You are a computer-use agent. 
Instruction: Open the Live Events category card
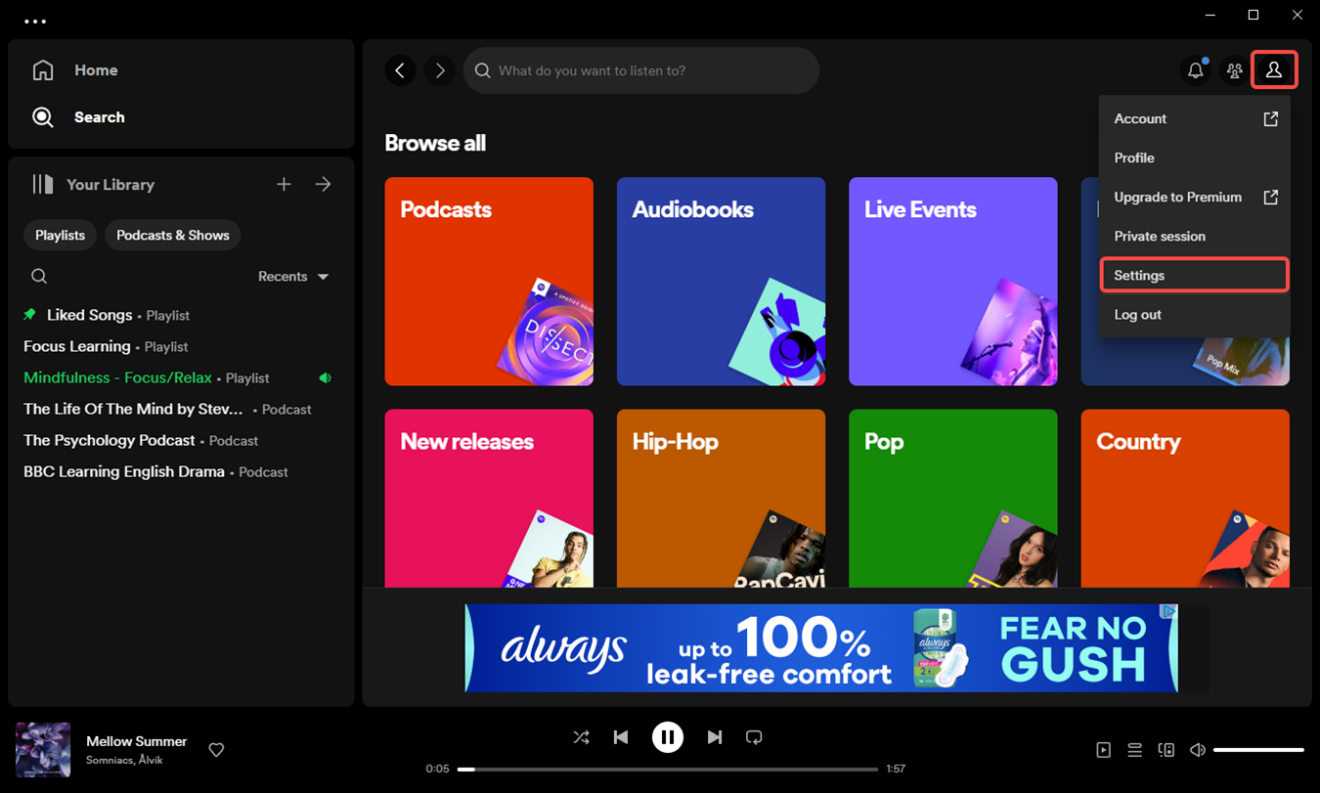coord(953,282)
